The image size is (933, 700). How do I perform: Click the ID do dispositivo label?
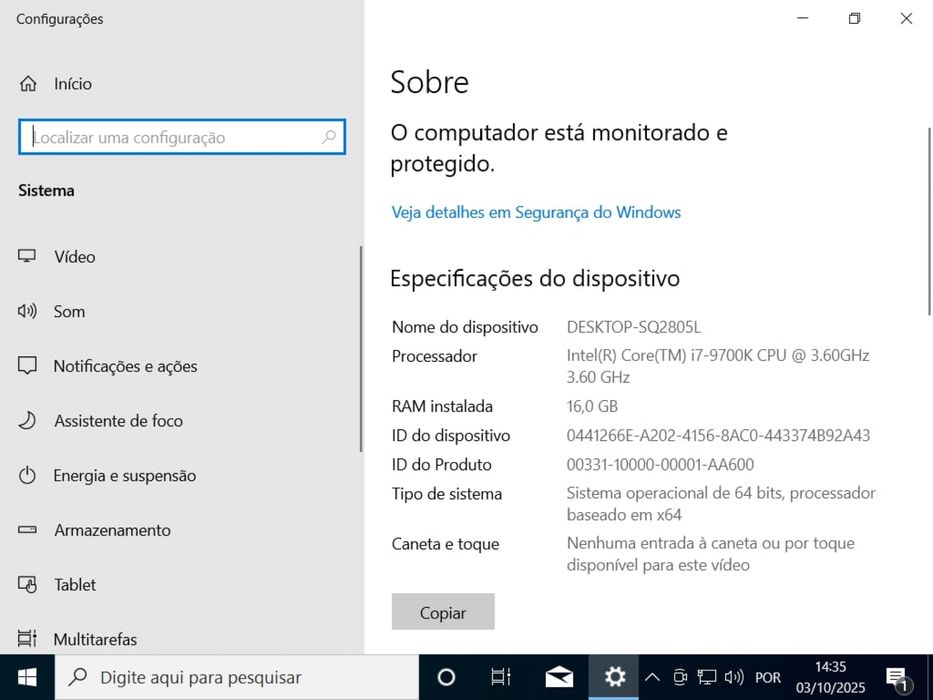pyautogui.click(x=450, y=435)
